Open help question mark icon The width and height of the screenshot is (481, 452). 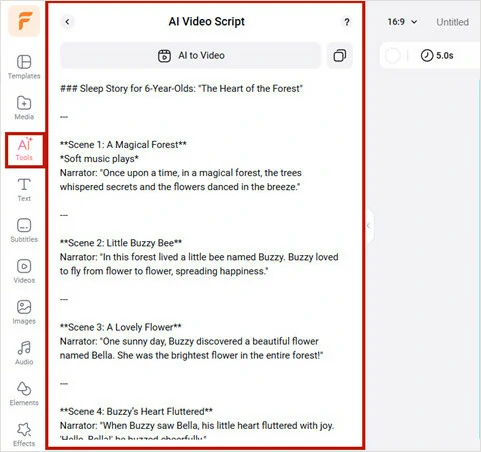click(347, 22)
